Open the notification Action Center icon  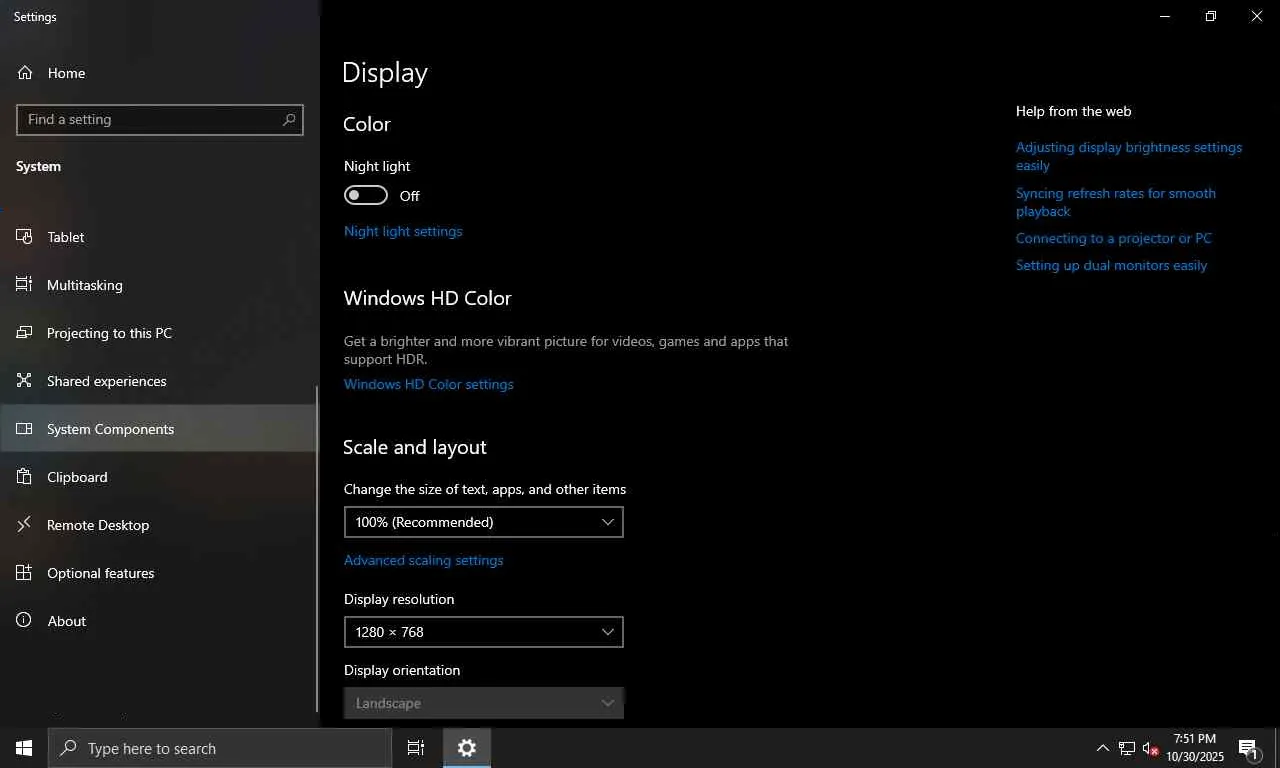(x=1248, y=748)
